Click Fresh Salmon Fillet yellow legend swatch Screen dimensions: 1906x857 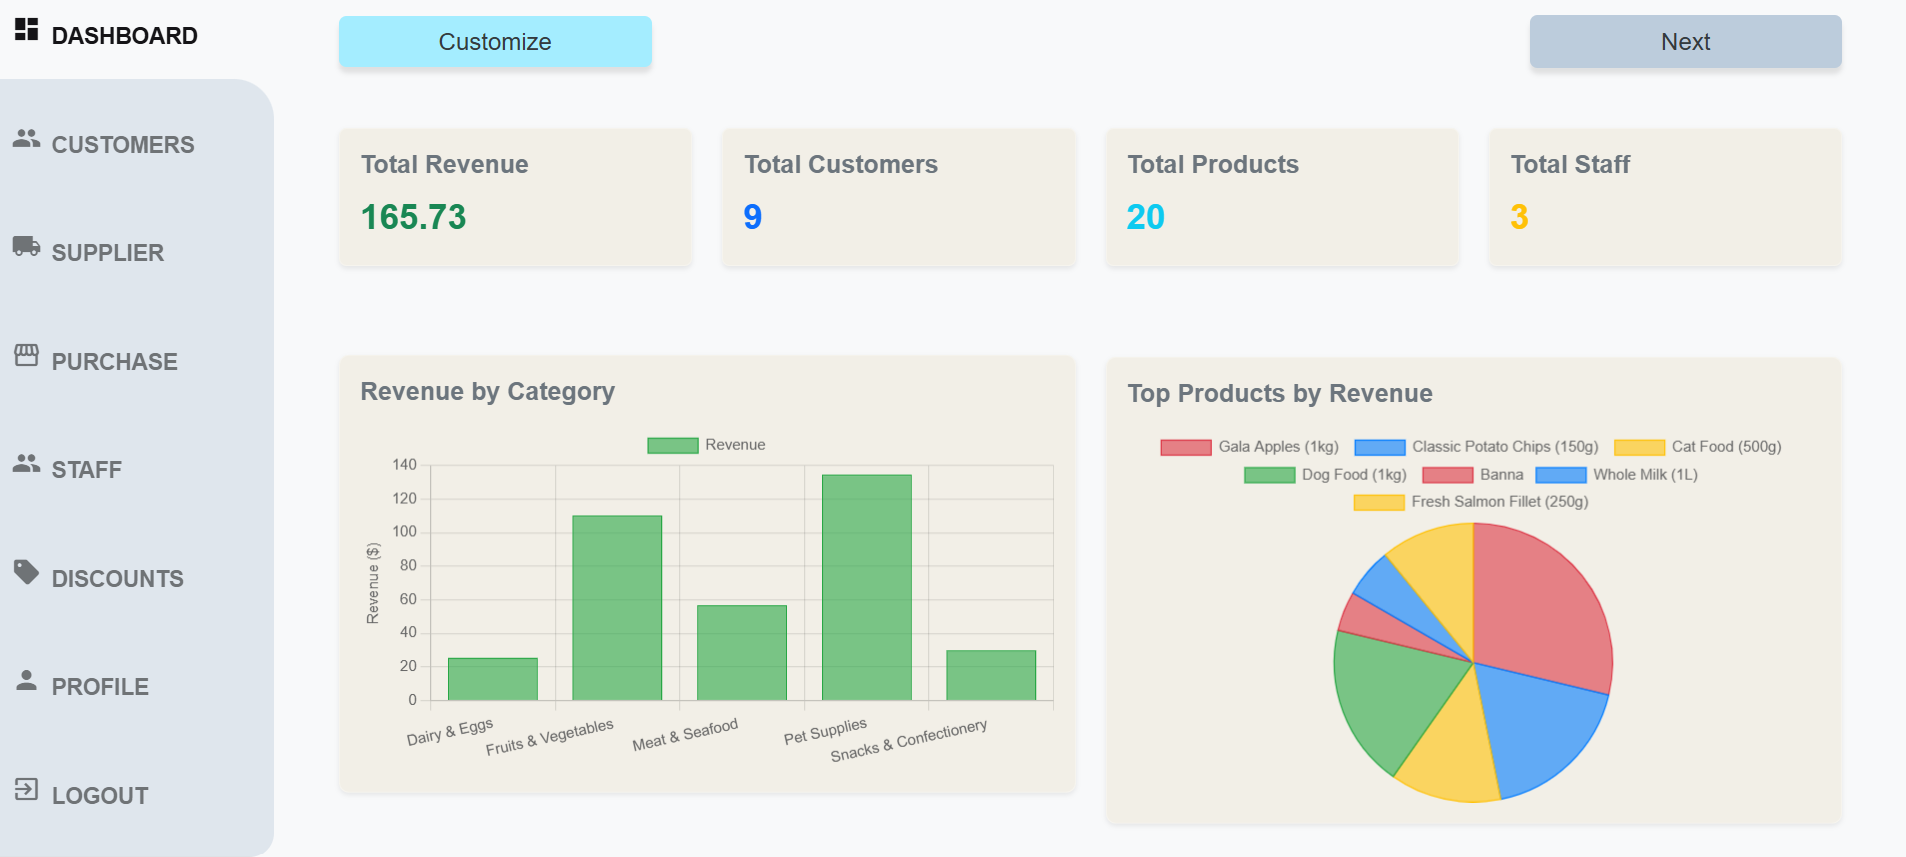(x=1379, y=502)
